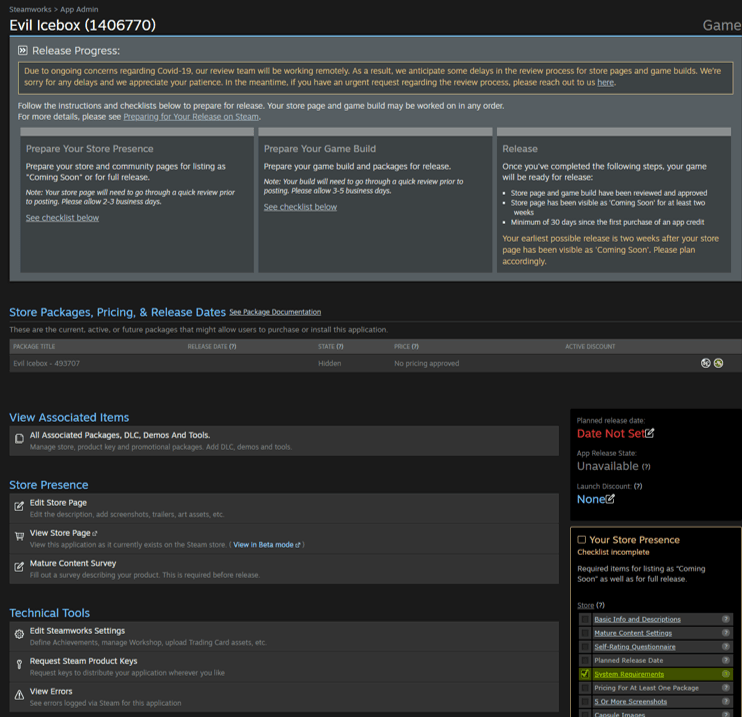Image resolution: width=742 pixels, height=717 pixels.
Task: Click the State (?) help marker
Action: [340, 346]
